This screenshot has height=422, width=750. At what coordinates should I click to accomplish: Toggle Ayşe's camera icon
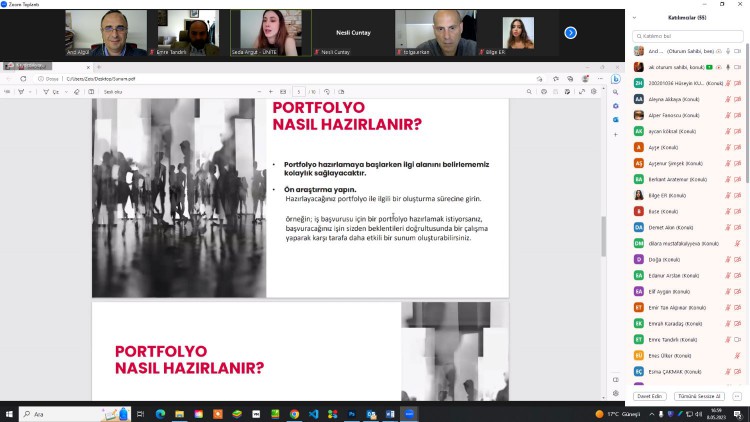(x=738, y=147)
